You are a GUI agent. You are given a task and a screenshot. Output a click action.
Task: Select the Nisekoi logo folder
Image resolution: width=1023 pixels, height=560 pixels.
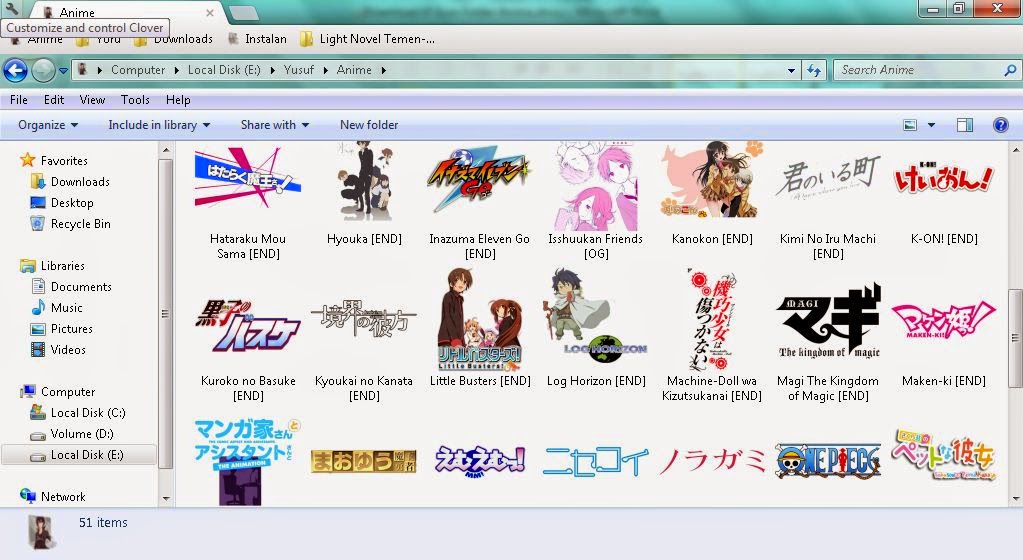[x=596, y=461]
